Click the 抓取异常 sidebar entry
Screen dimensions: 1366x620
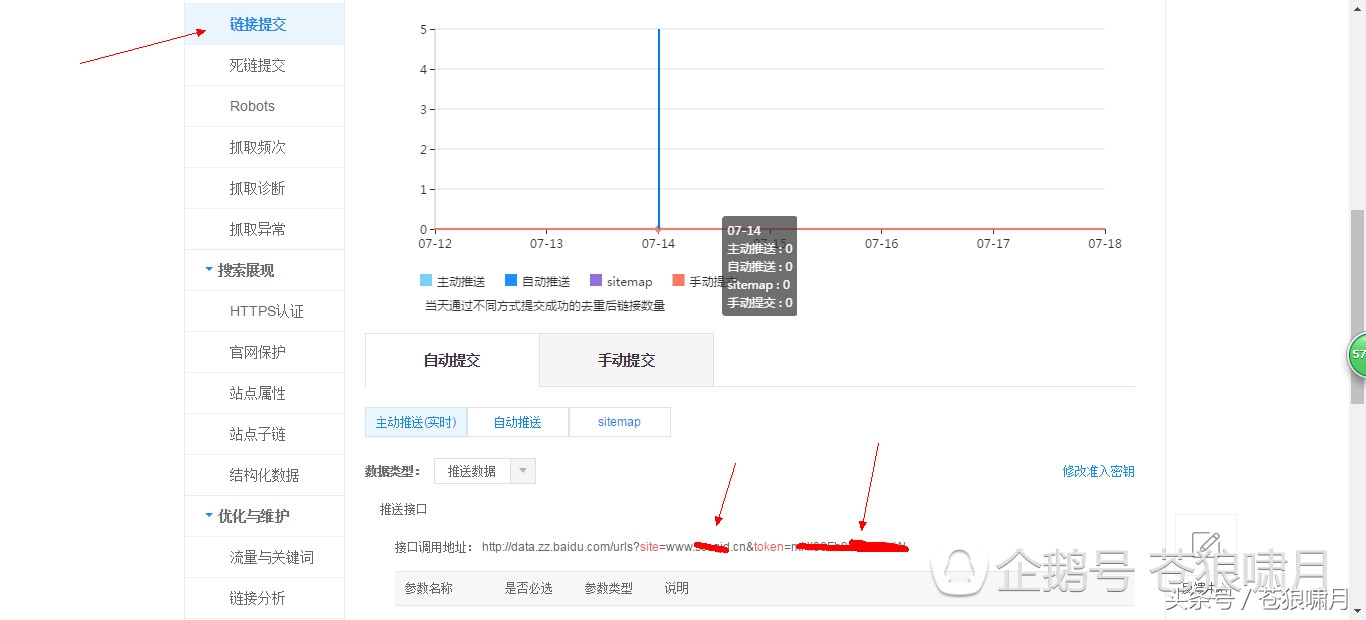pos(258,229)
